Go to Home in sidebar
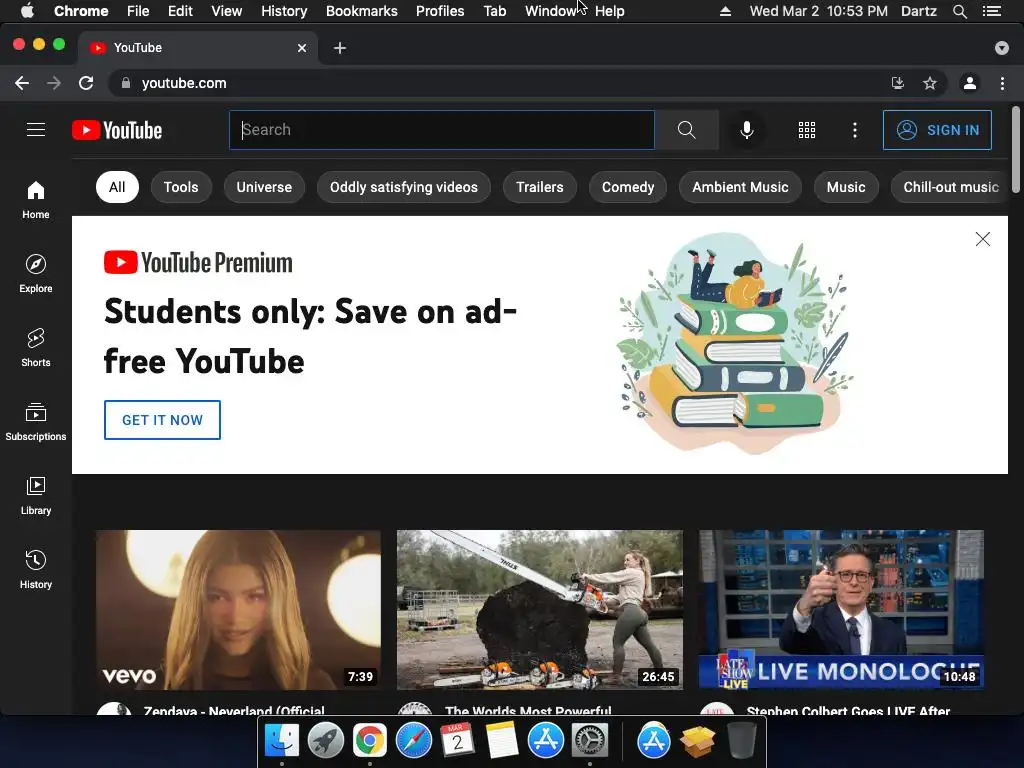Viewport: 1024px width, 768px height. 36,200
